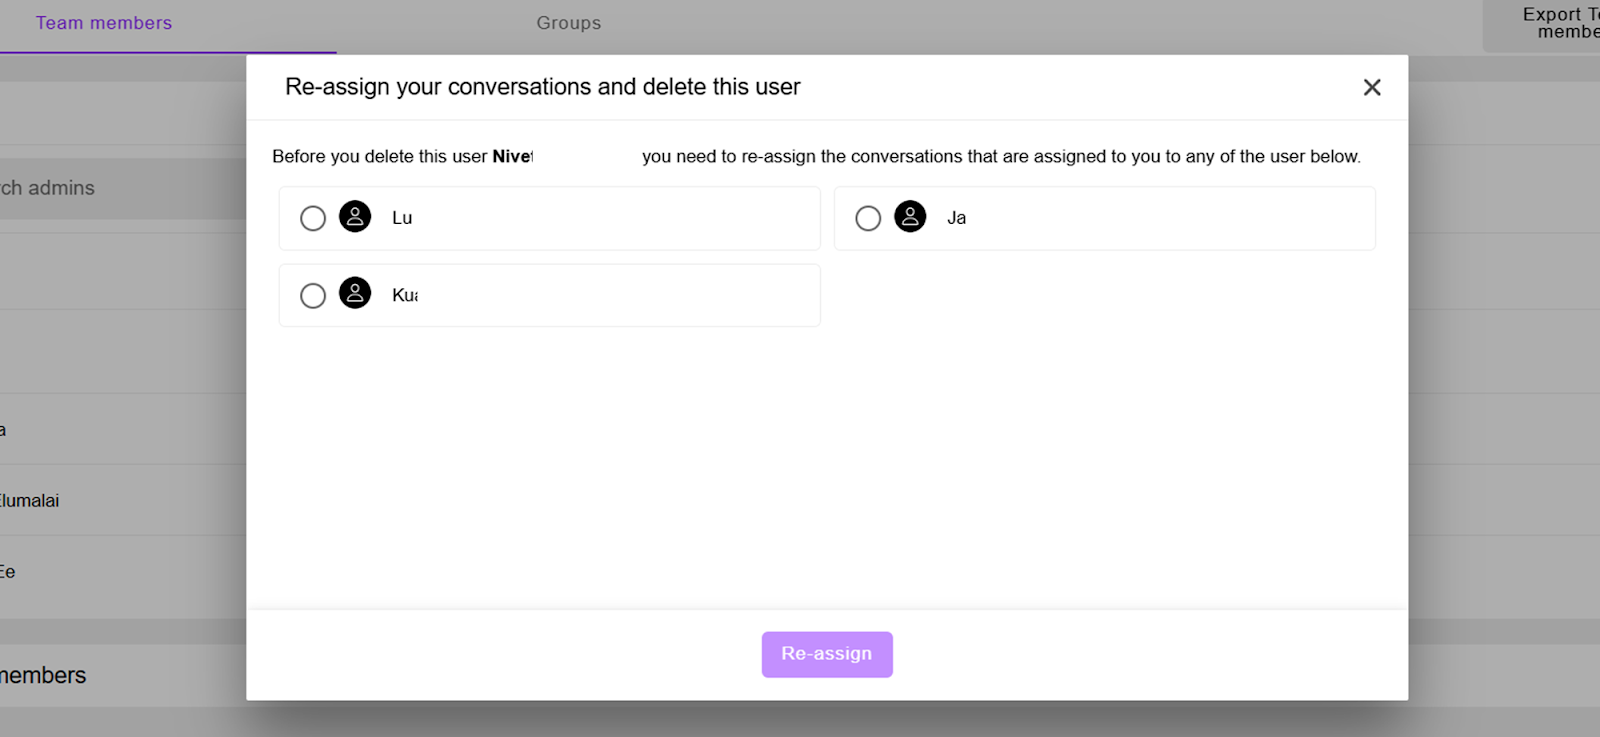The width and height of the screenshot is (1600, 737).
Task: Click the search admins field
Action: pyautogui.click(x=122, y=188)
